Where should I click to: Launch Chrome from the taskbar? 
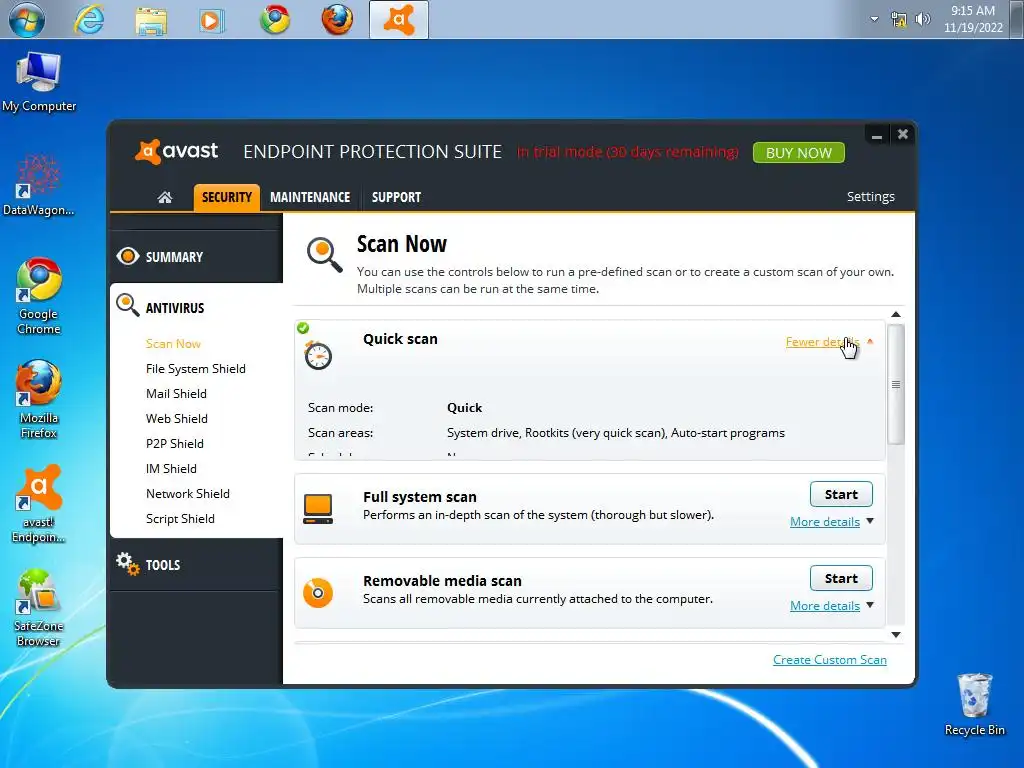point(275,20)
